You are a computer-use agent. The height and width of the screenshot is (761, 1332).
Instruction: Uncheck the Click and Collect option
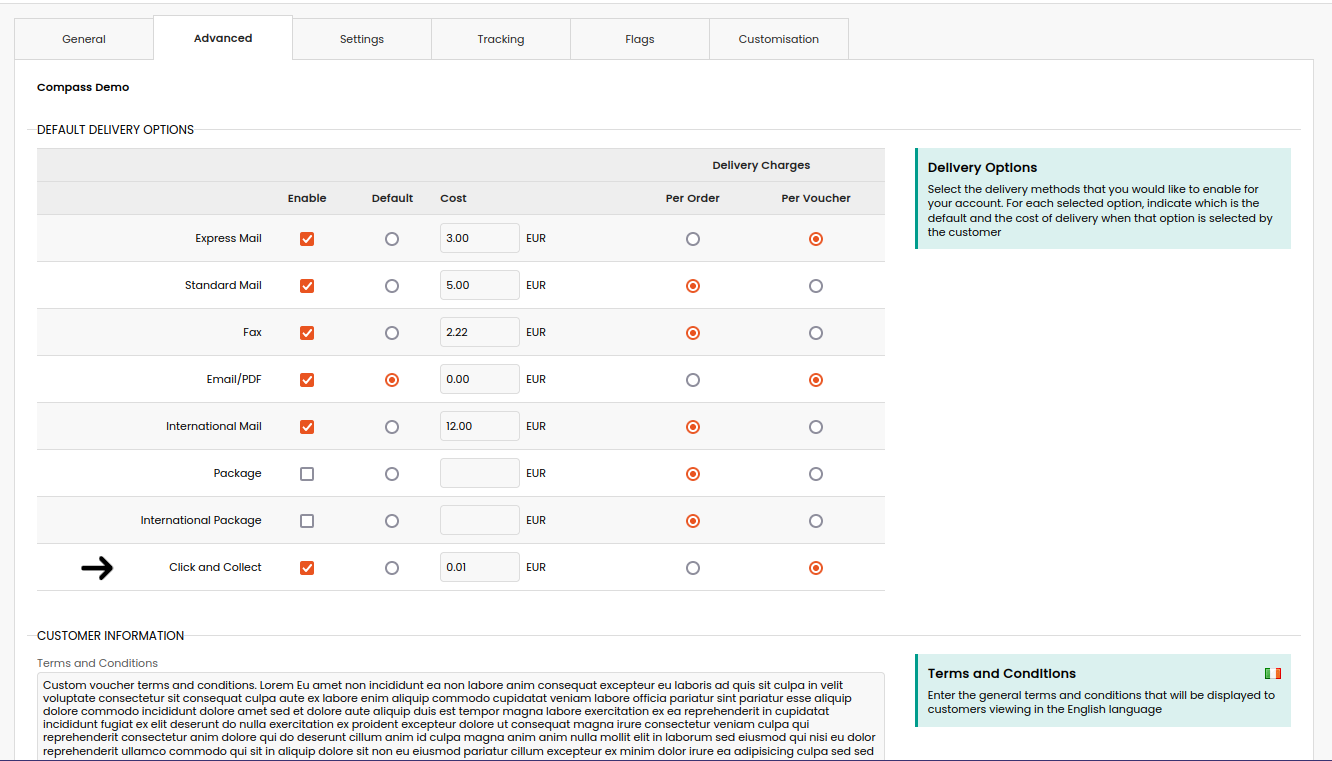[307, 568]
